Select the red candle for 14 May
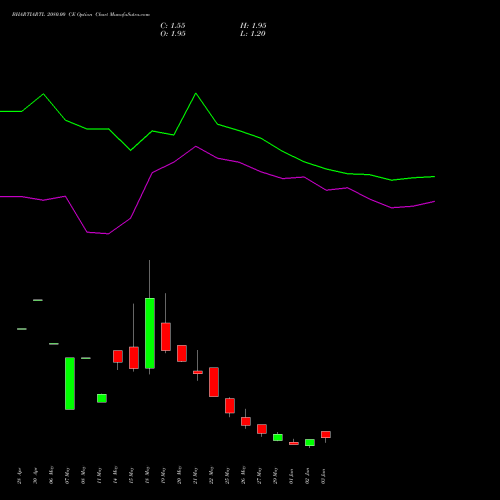The height and width of the screenshot is (500, 500). click(118, 356)
